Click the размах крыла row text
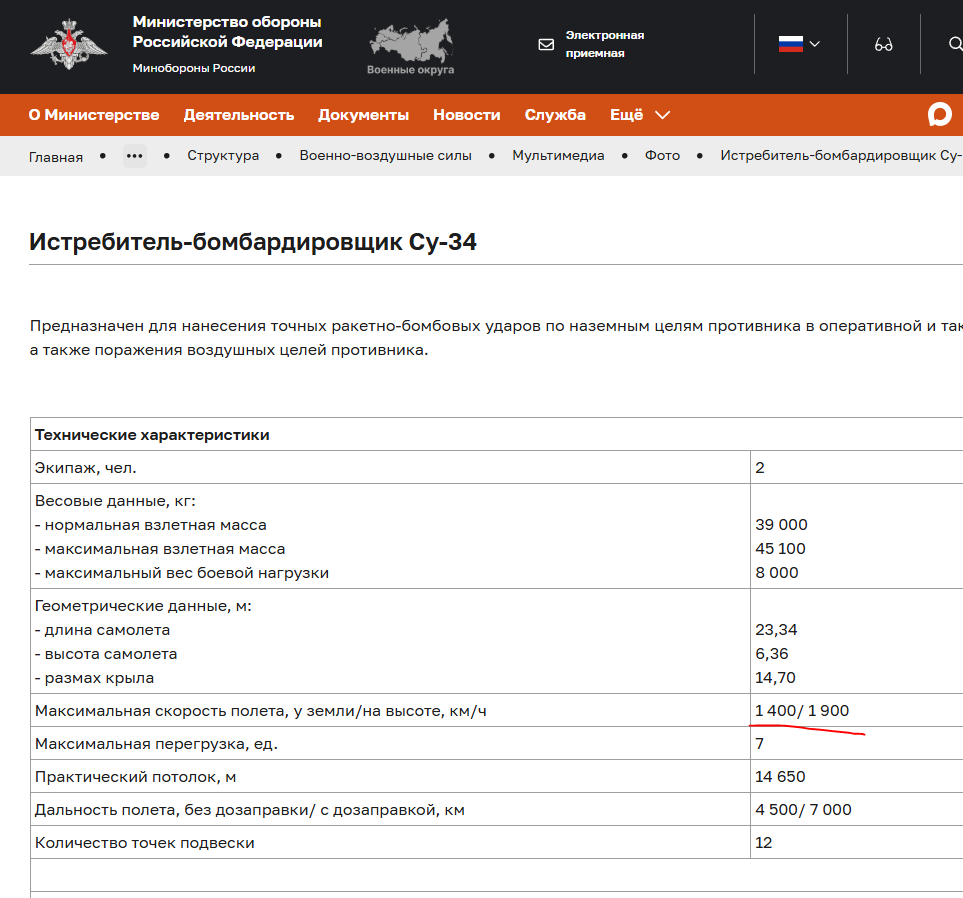Screen dimensions: 963x898 tap(95, 678)
